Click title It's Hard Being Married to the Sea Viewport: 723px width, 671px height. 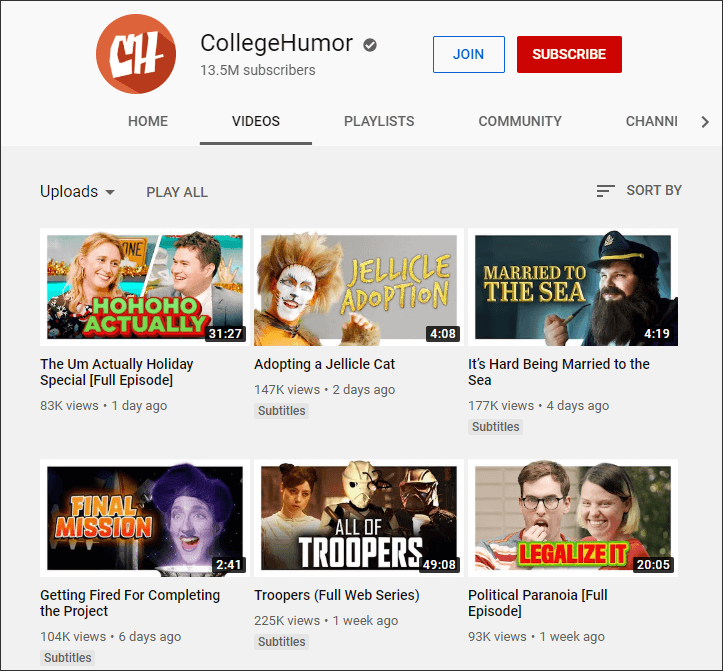[559, 372]
